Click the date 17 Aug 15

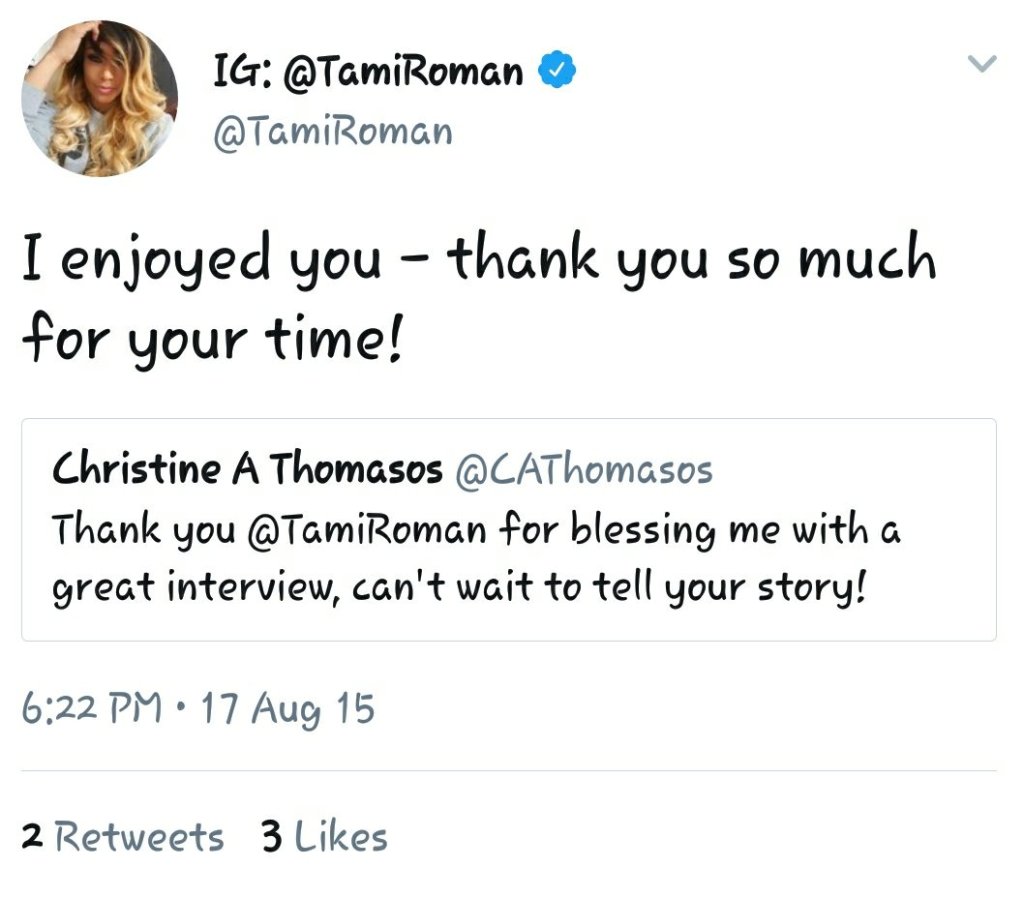pyautogui.click(x=288, y=710)
